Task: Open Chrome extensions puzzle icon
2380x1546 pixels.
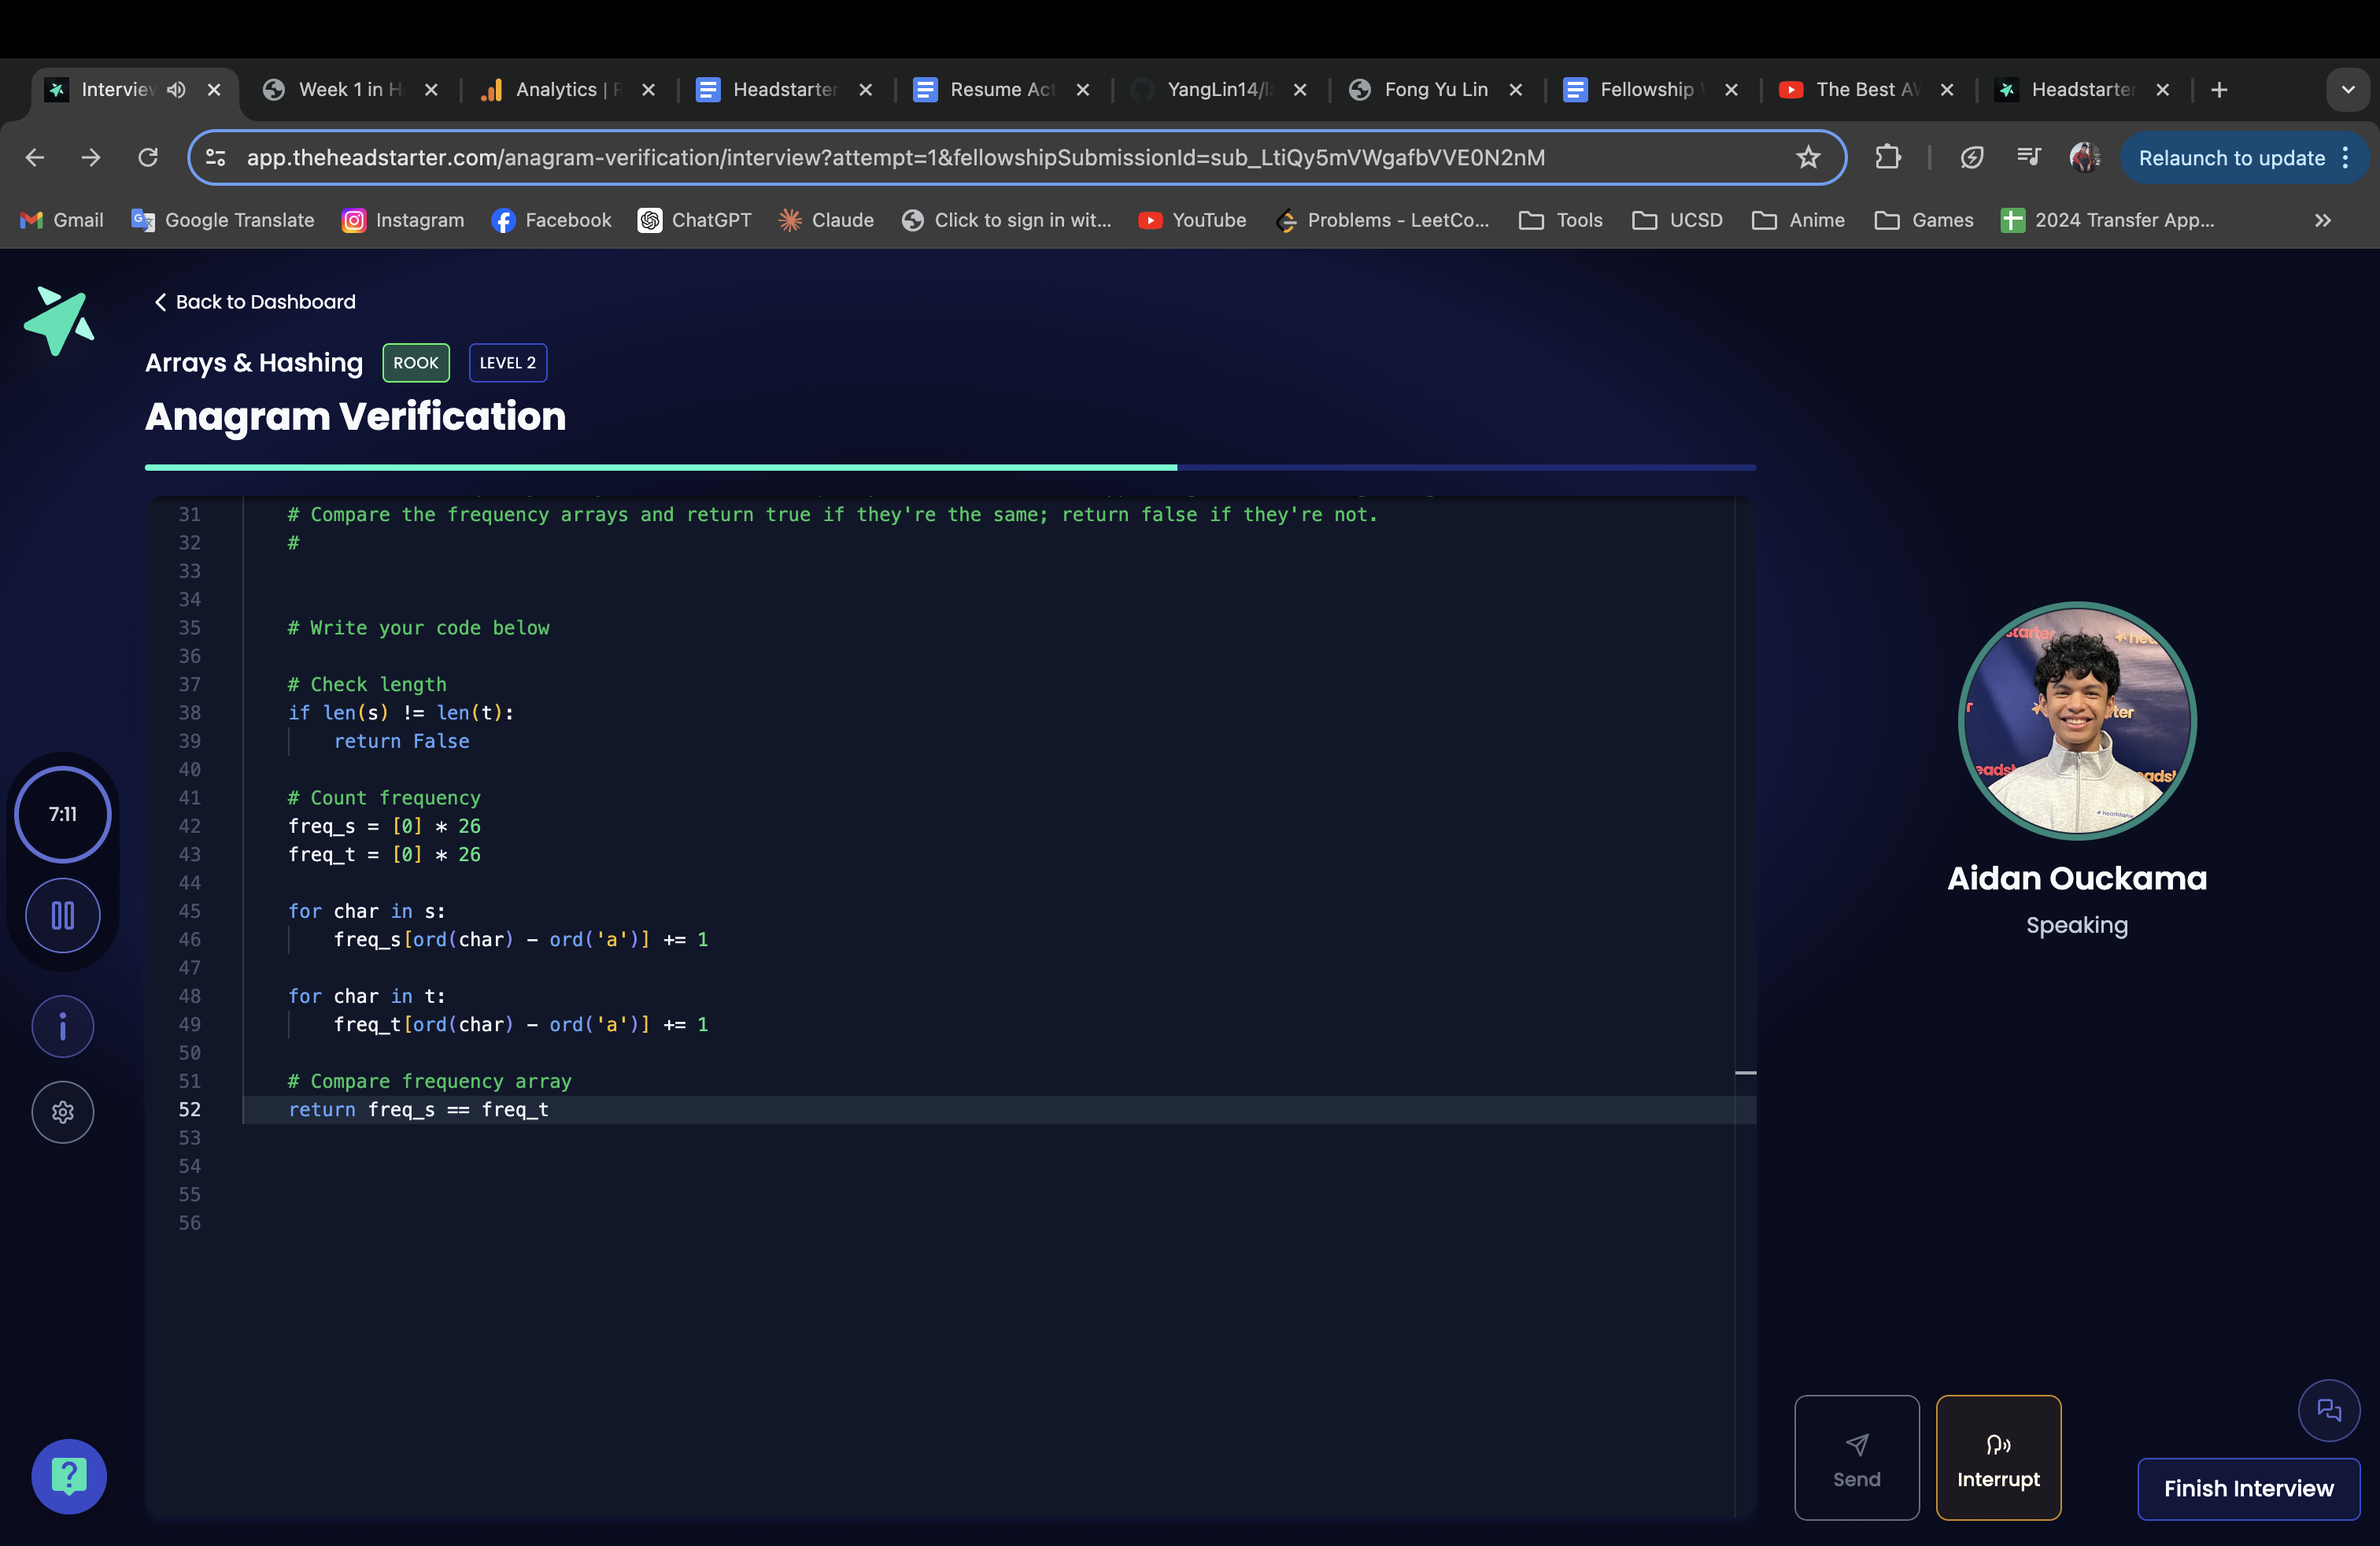Action: pyautogui.click(x=1887, y=158)
